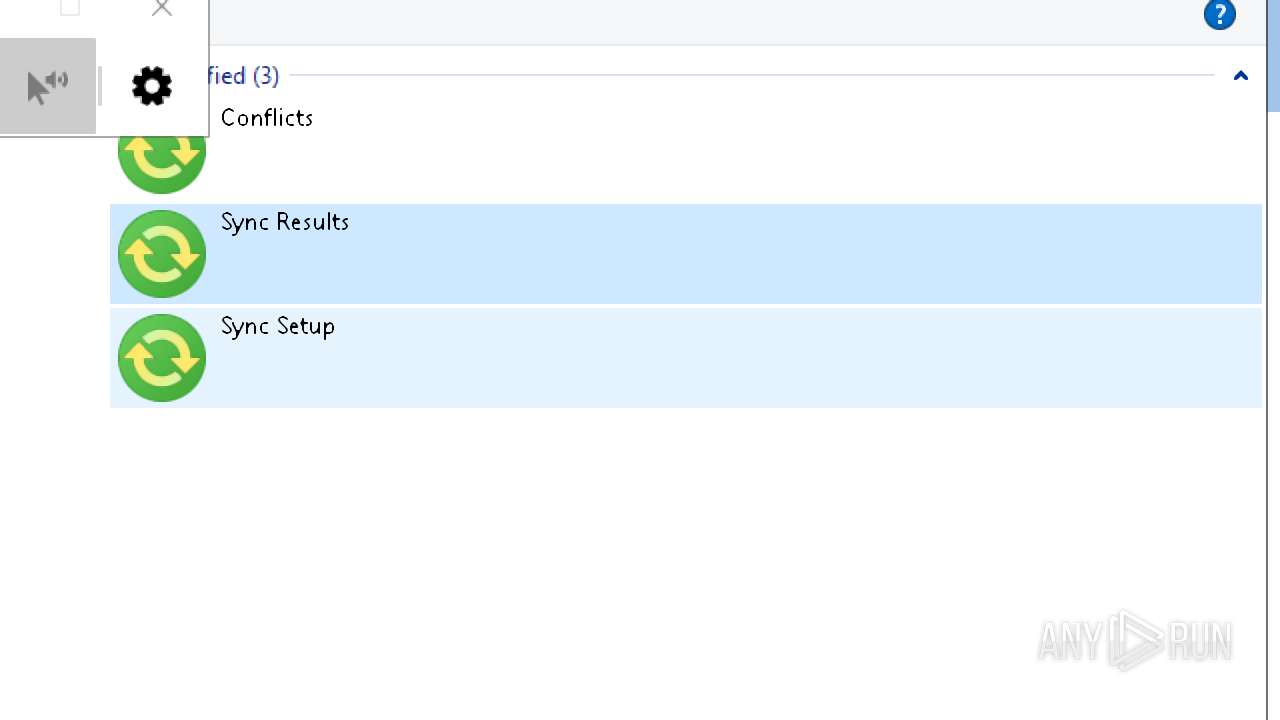Select the Conflicts label text
Screen dimensions: 1280x720
pos(267,118)
